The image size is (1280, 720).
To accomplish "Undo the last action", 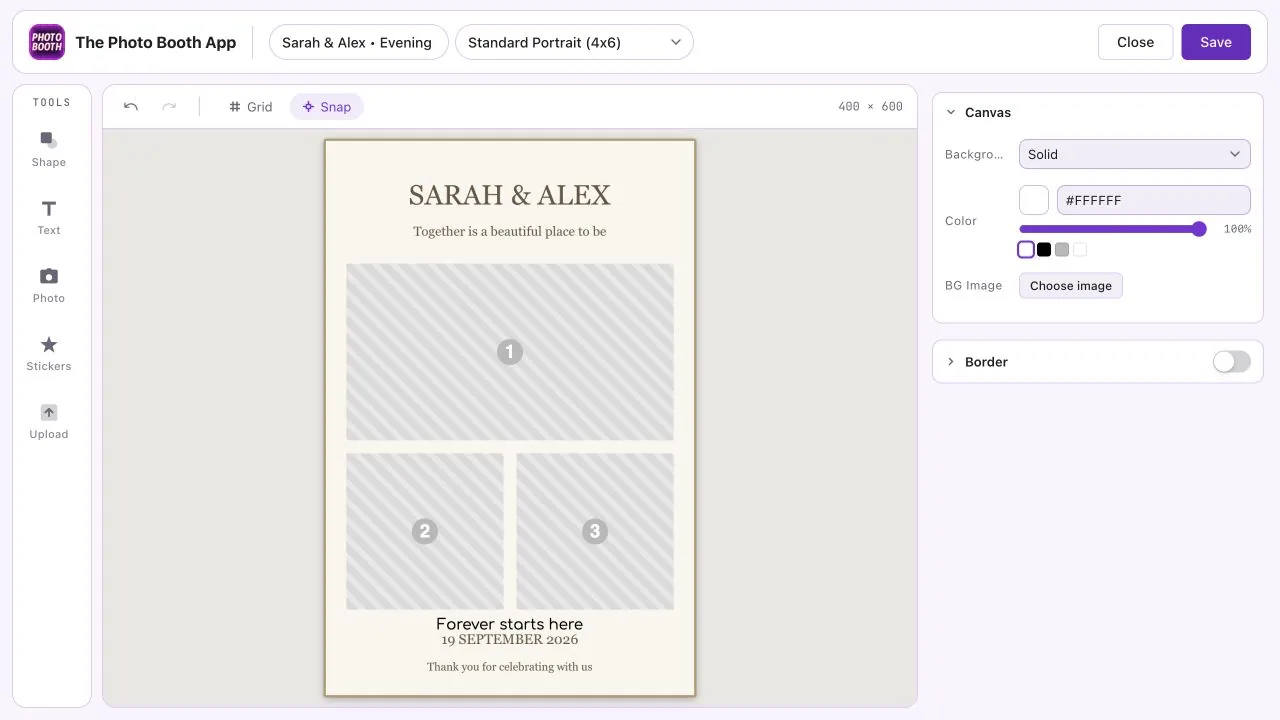I will (131, 107).
